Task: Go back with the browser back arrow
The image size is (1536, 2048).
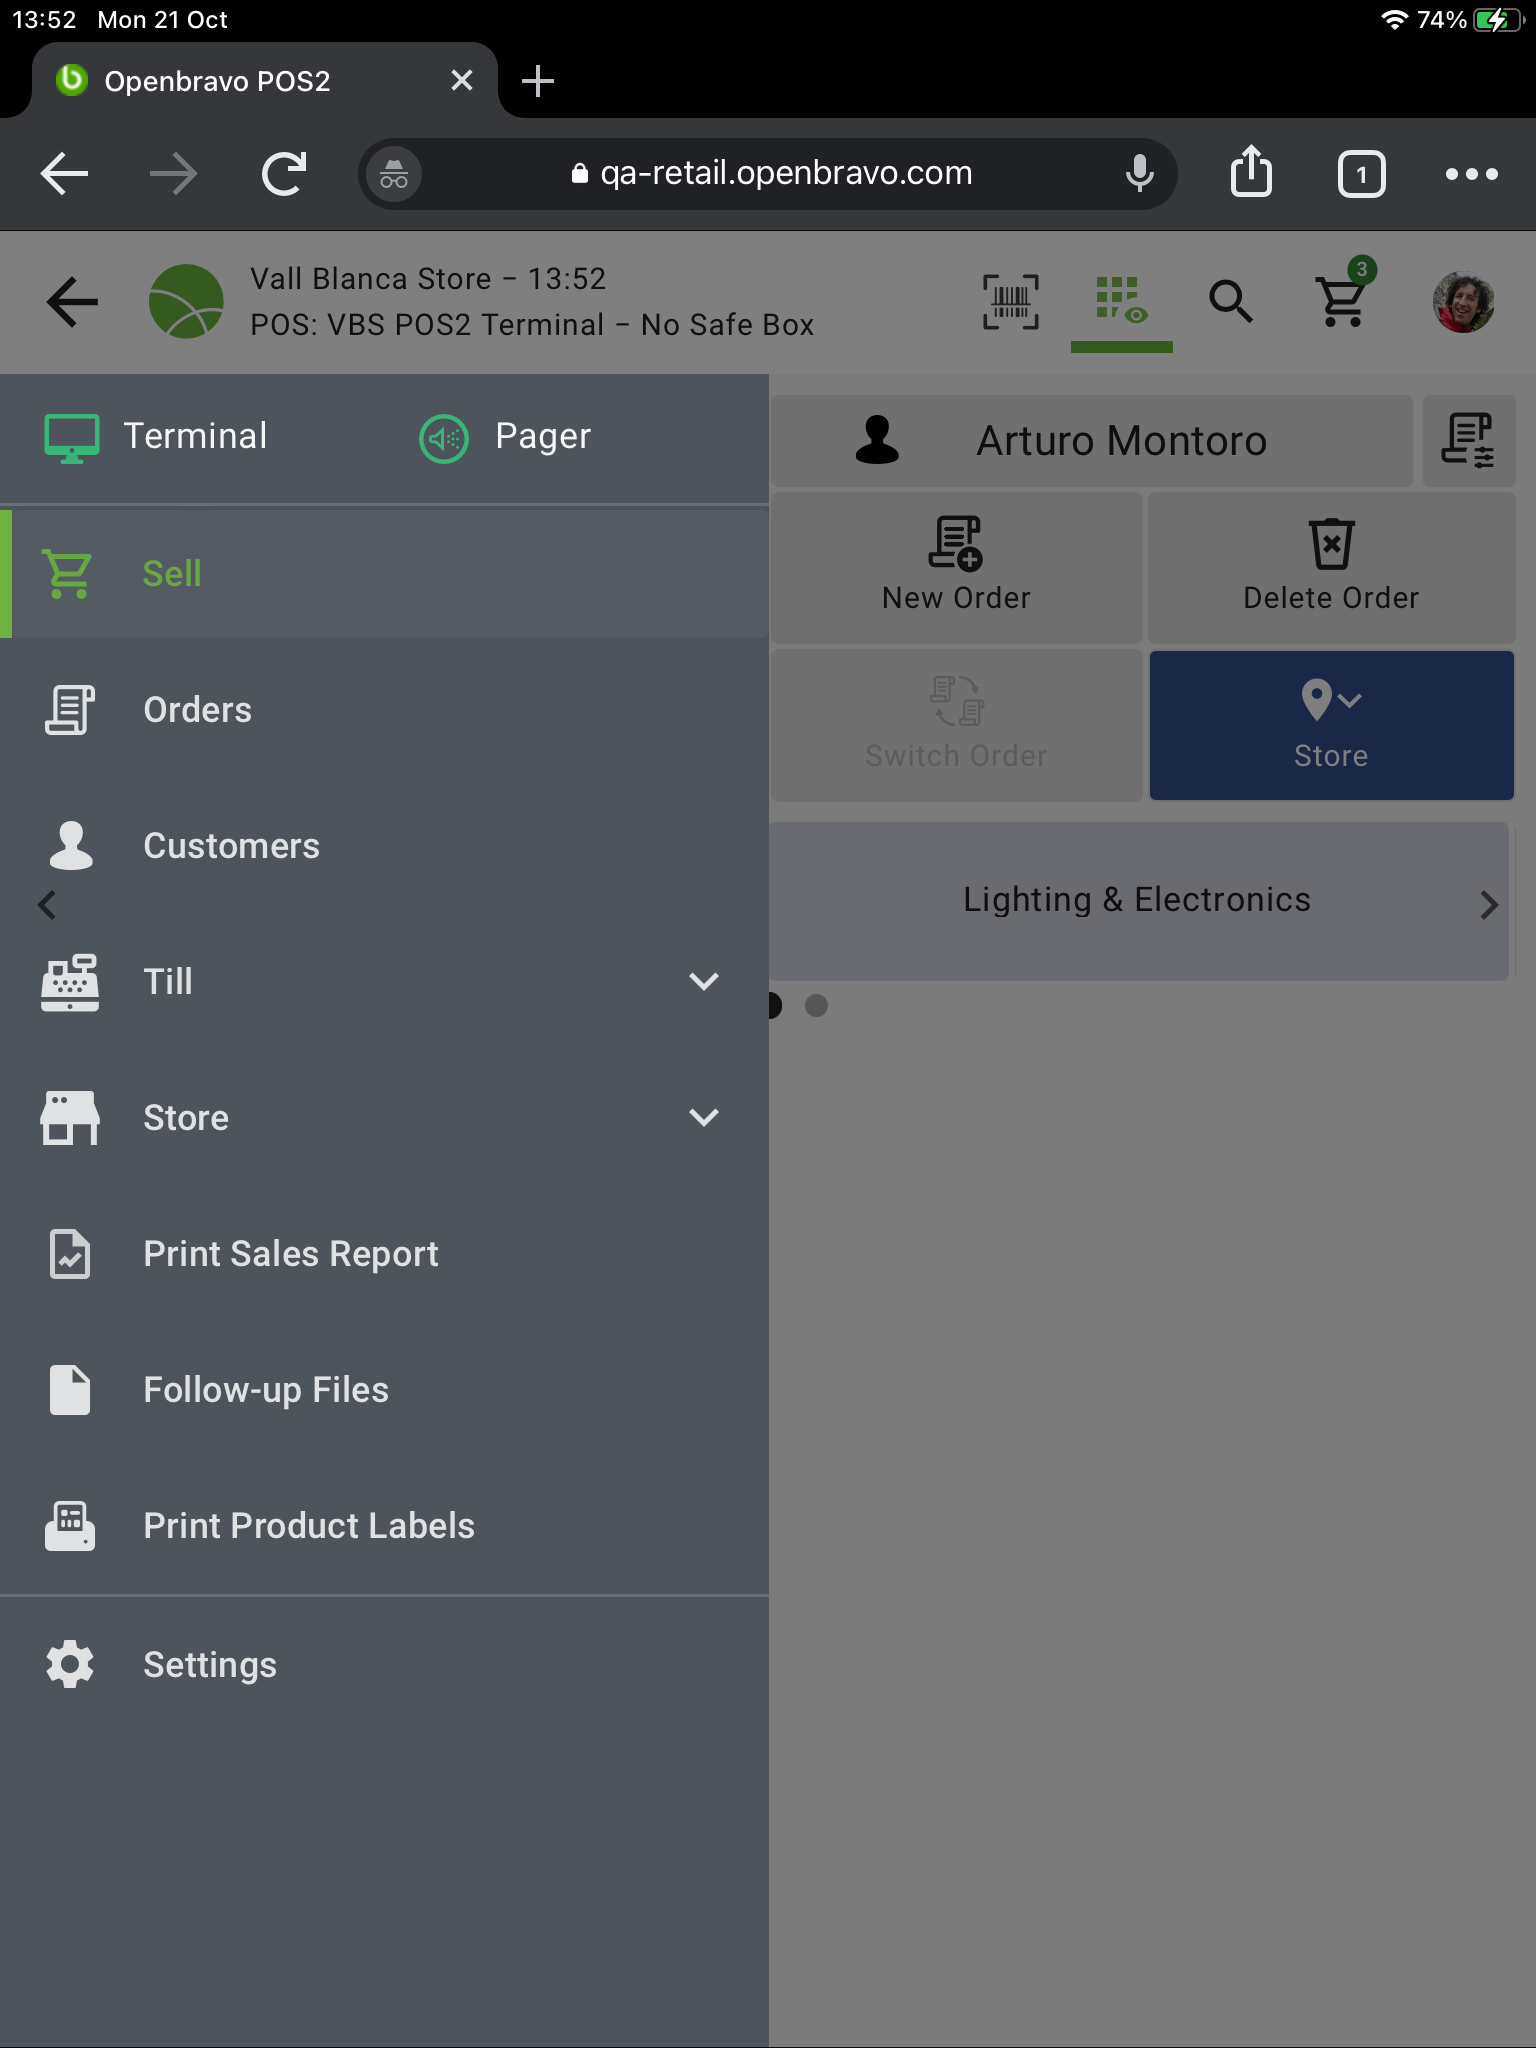Action: pos(65,174)
